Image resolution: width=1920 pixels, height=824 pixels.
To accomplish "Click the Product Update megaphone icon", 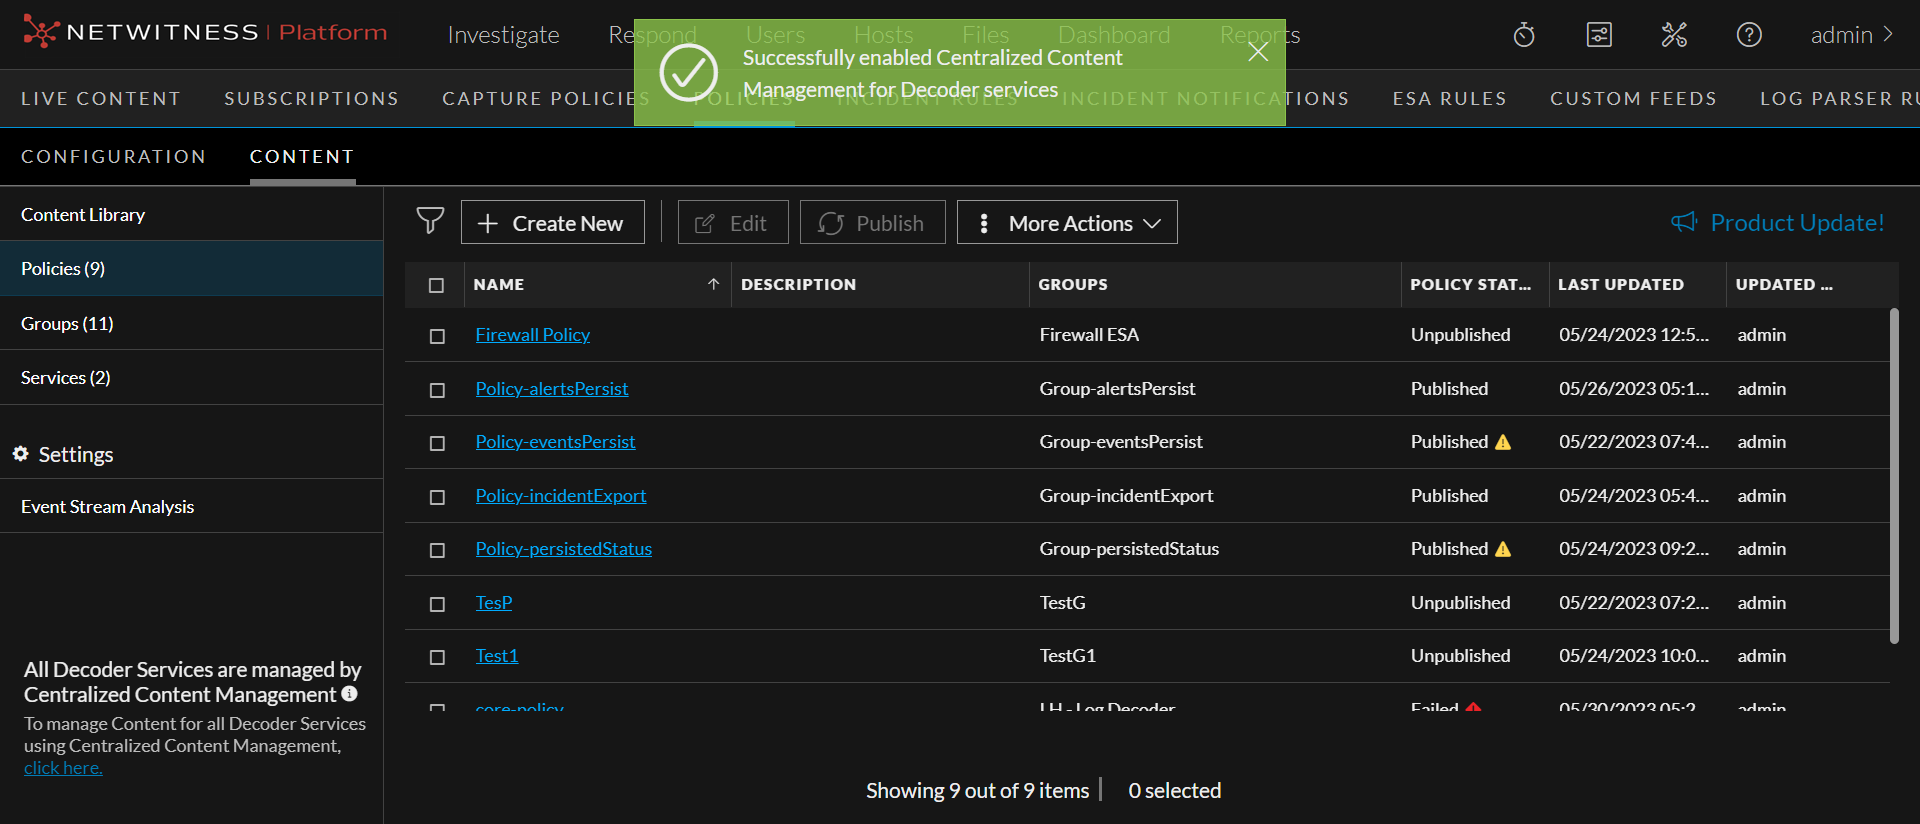I will pyautogui.click(x=1684, y=222).
